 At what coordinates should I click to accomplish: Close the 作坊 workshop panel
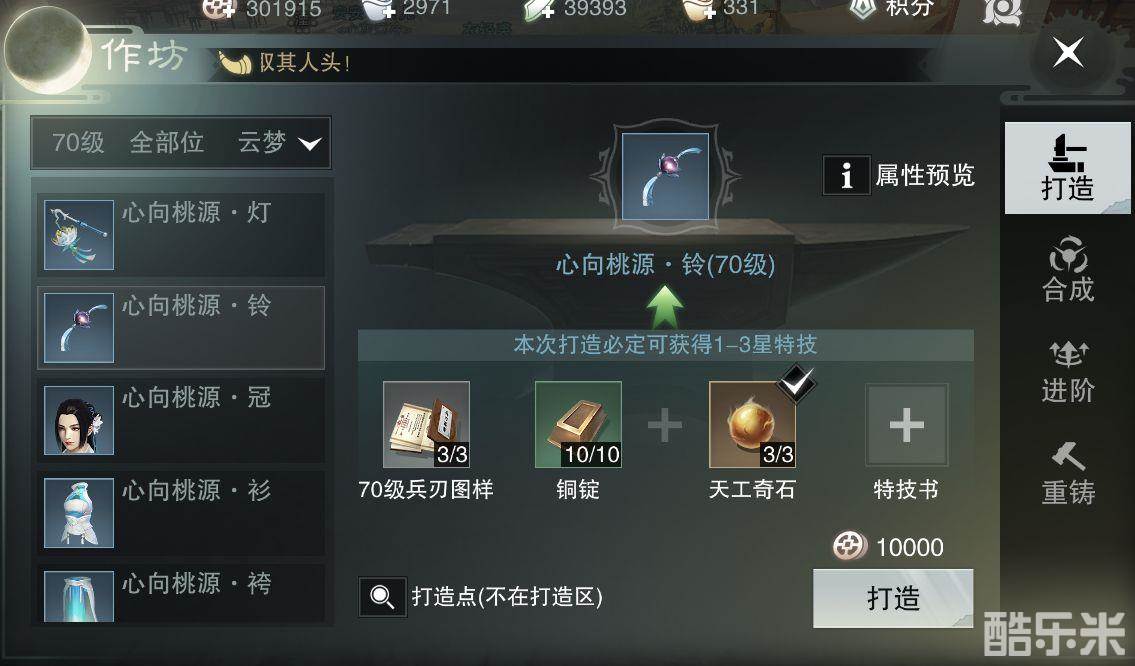click(x=1068, y=53)
